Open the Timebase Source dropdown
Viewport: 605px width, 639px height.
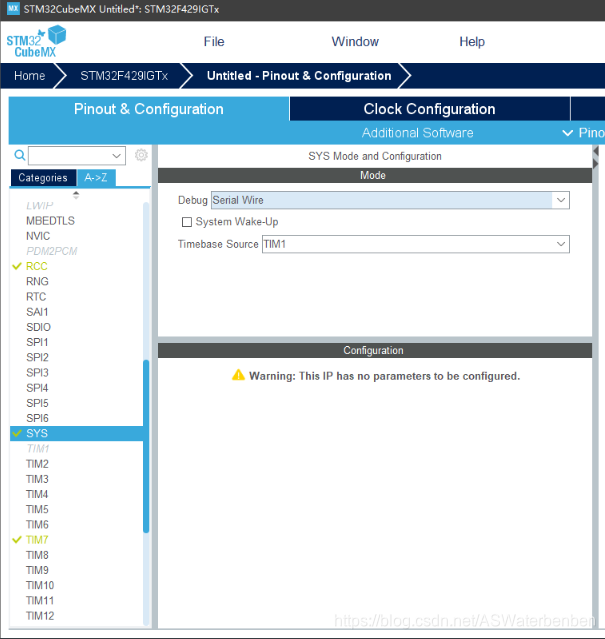coord(561,244)
